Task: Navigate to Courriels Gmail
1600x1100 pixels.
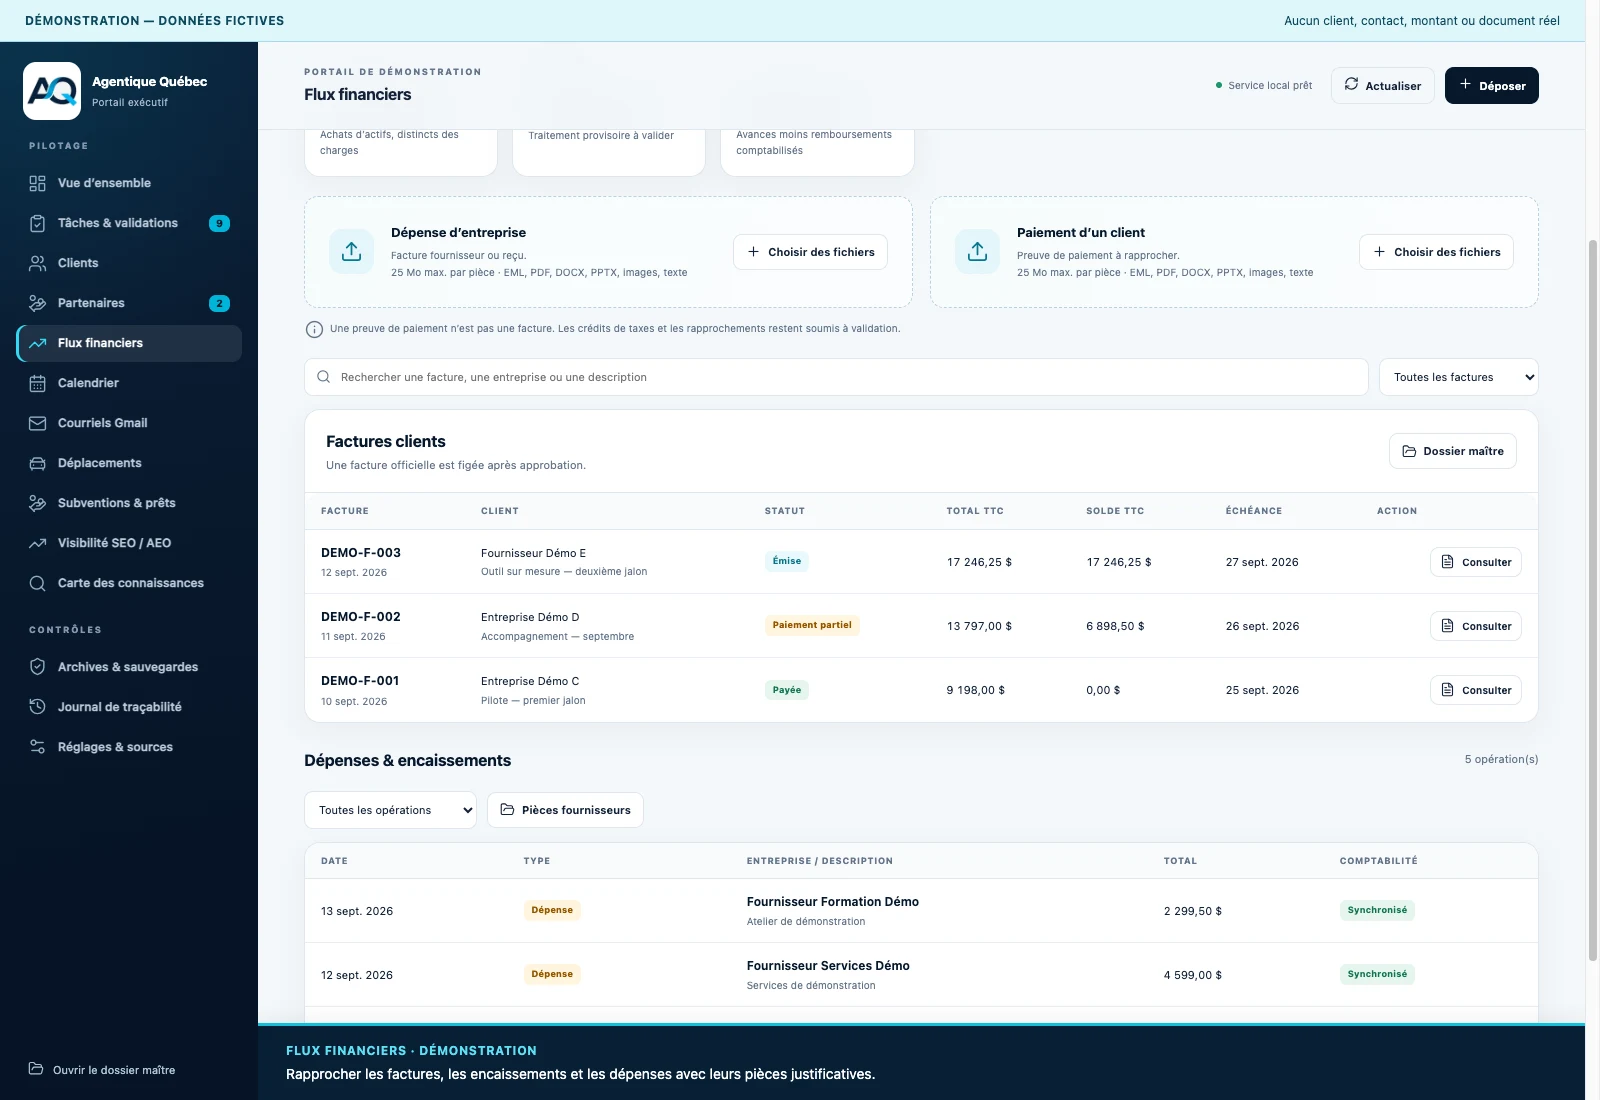Action: point(129,423)
